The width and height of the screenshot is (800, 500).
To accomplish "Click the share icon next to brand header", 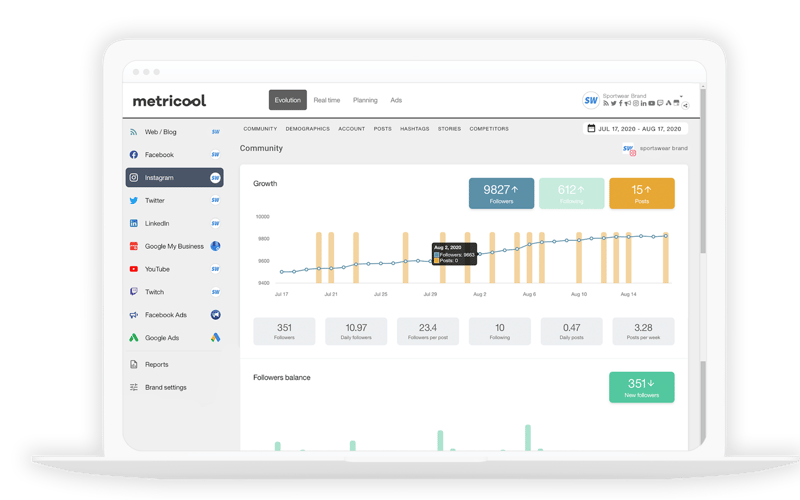I will tap(685, 106).
